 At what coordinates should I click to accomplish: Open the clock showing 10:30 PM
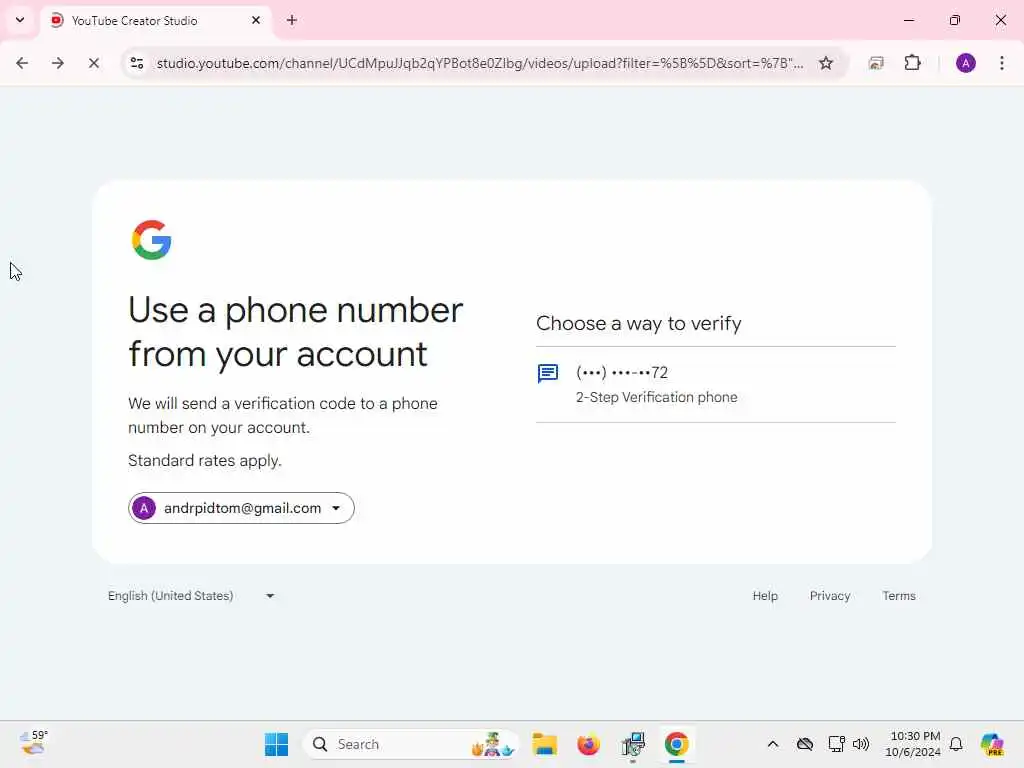click(913, 744)
